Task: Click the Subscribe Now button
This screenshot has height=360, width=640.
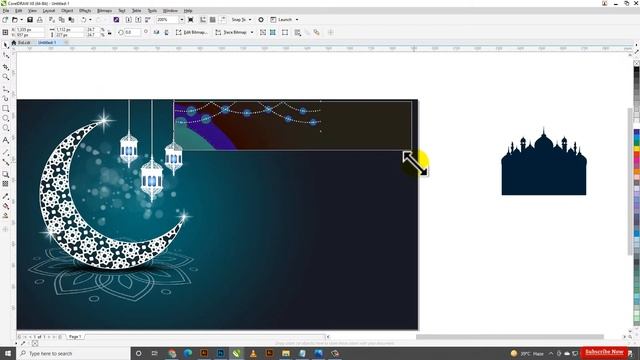Action: tap(604, 352)
